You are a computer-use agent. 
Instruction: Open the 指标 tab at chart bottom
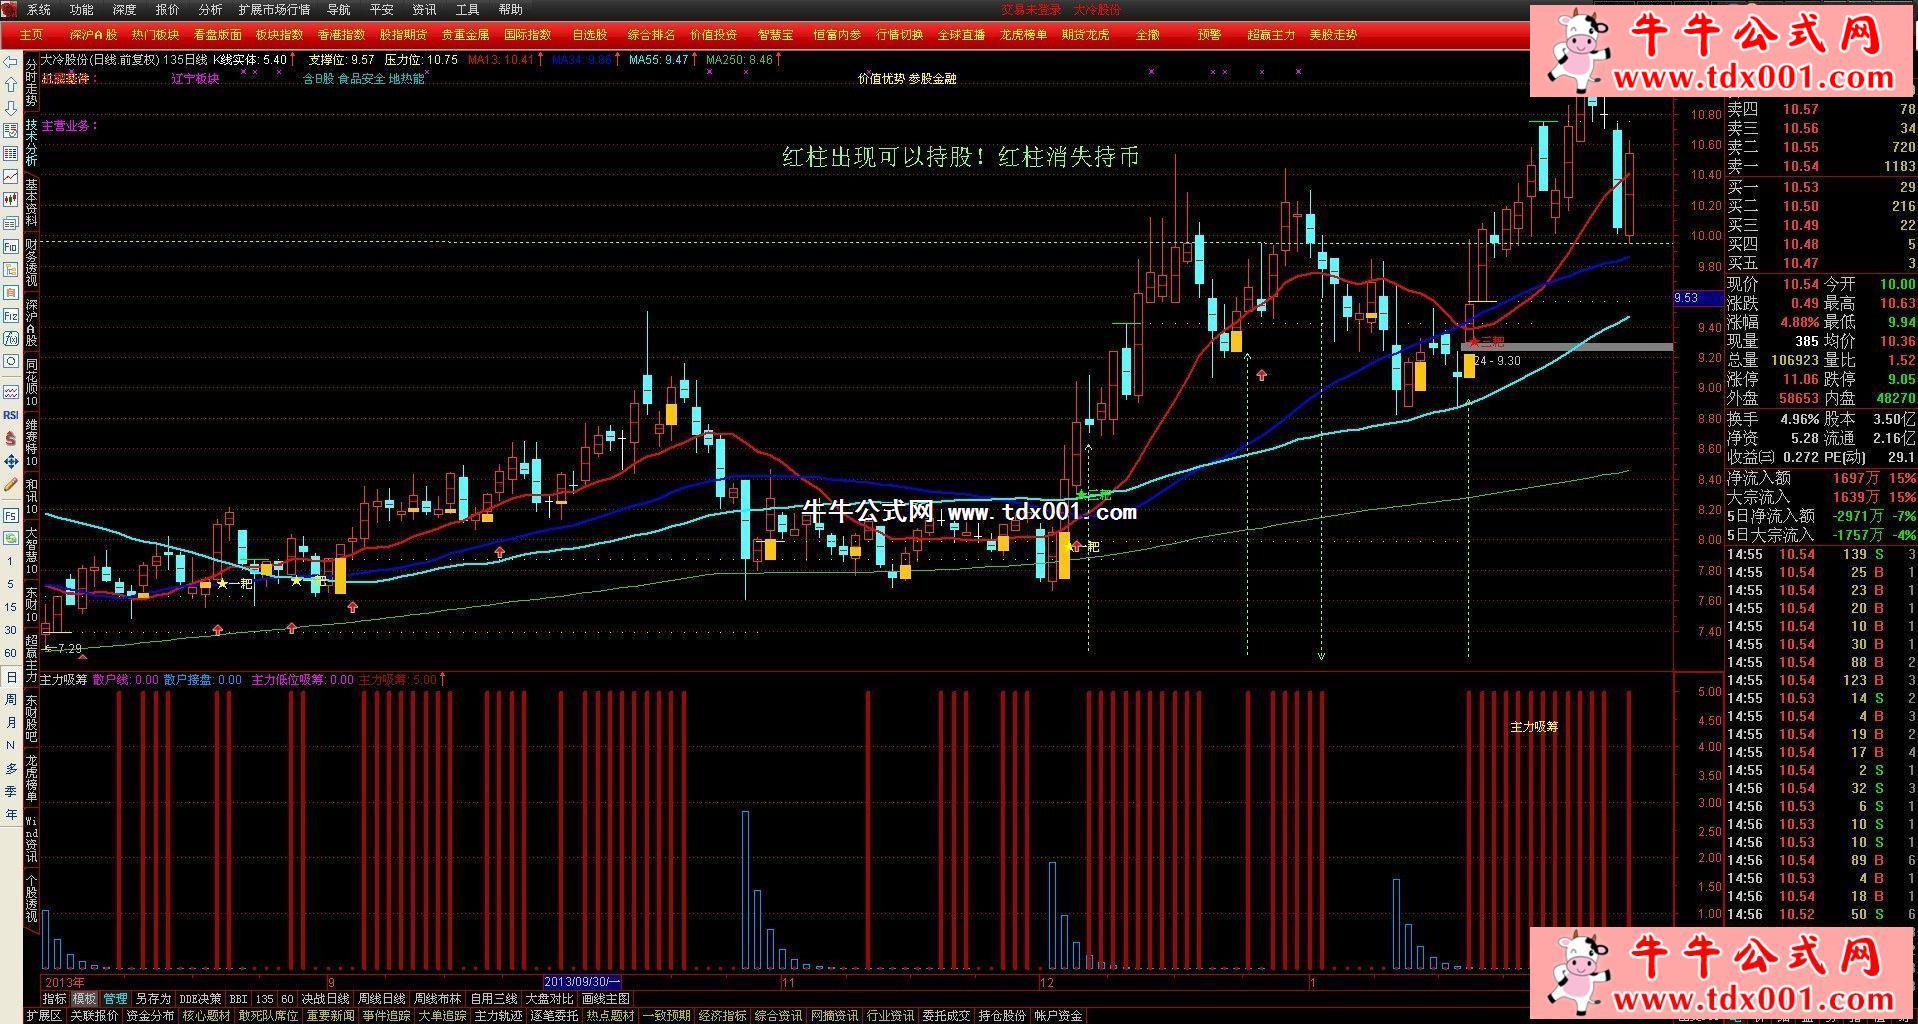click(x=54, y=998)
